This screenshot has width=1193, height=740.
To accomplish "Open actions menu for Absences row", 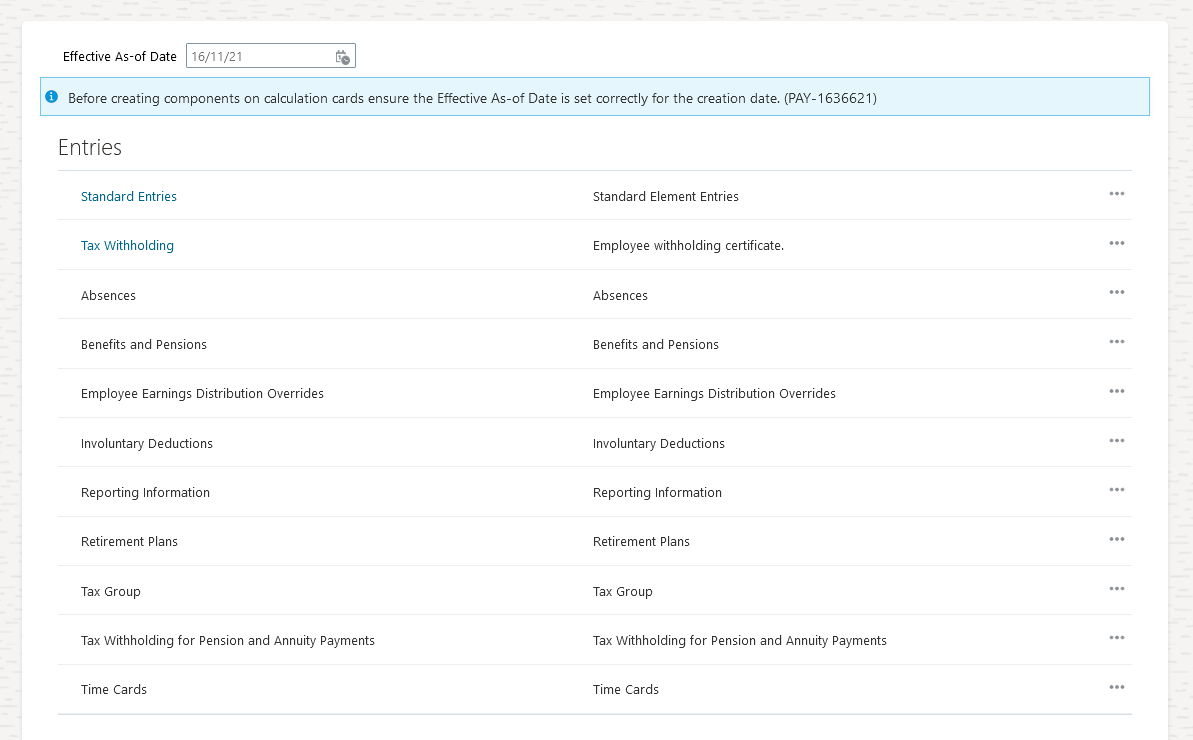I will (x=1117, y=292).
